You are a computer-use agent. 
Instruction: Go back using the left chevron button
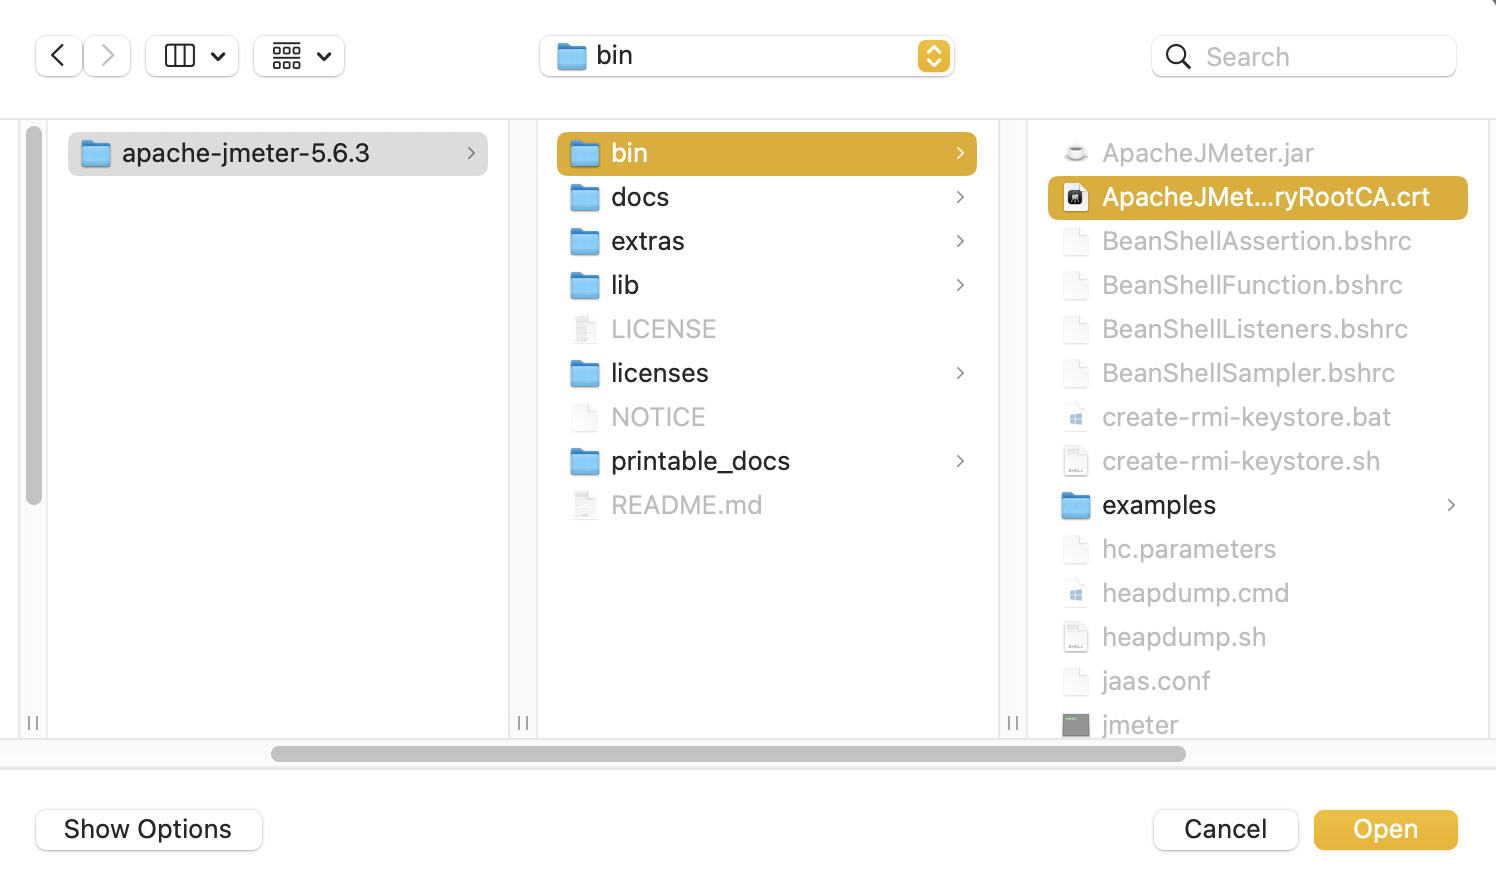(58, 56)
